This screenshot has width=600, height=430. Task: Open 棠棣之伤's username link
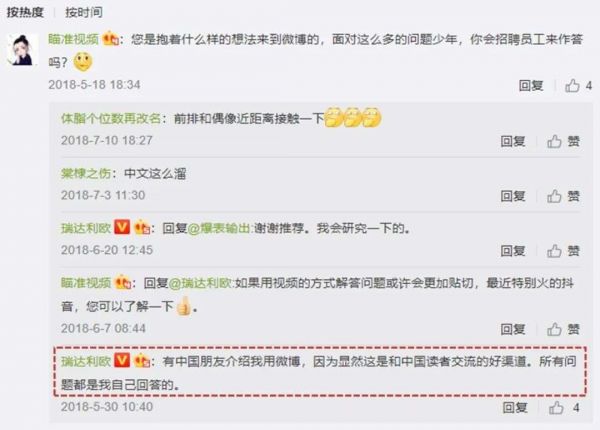click(x=86, y=174)
